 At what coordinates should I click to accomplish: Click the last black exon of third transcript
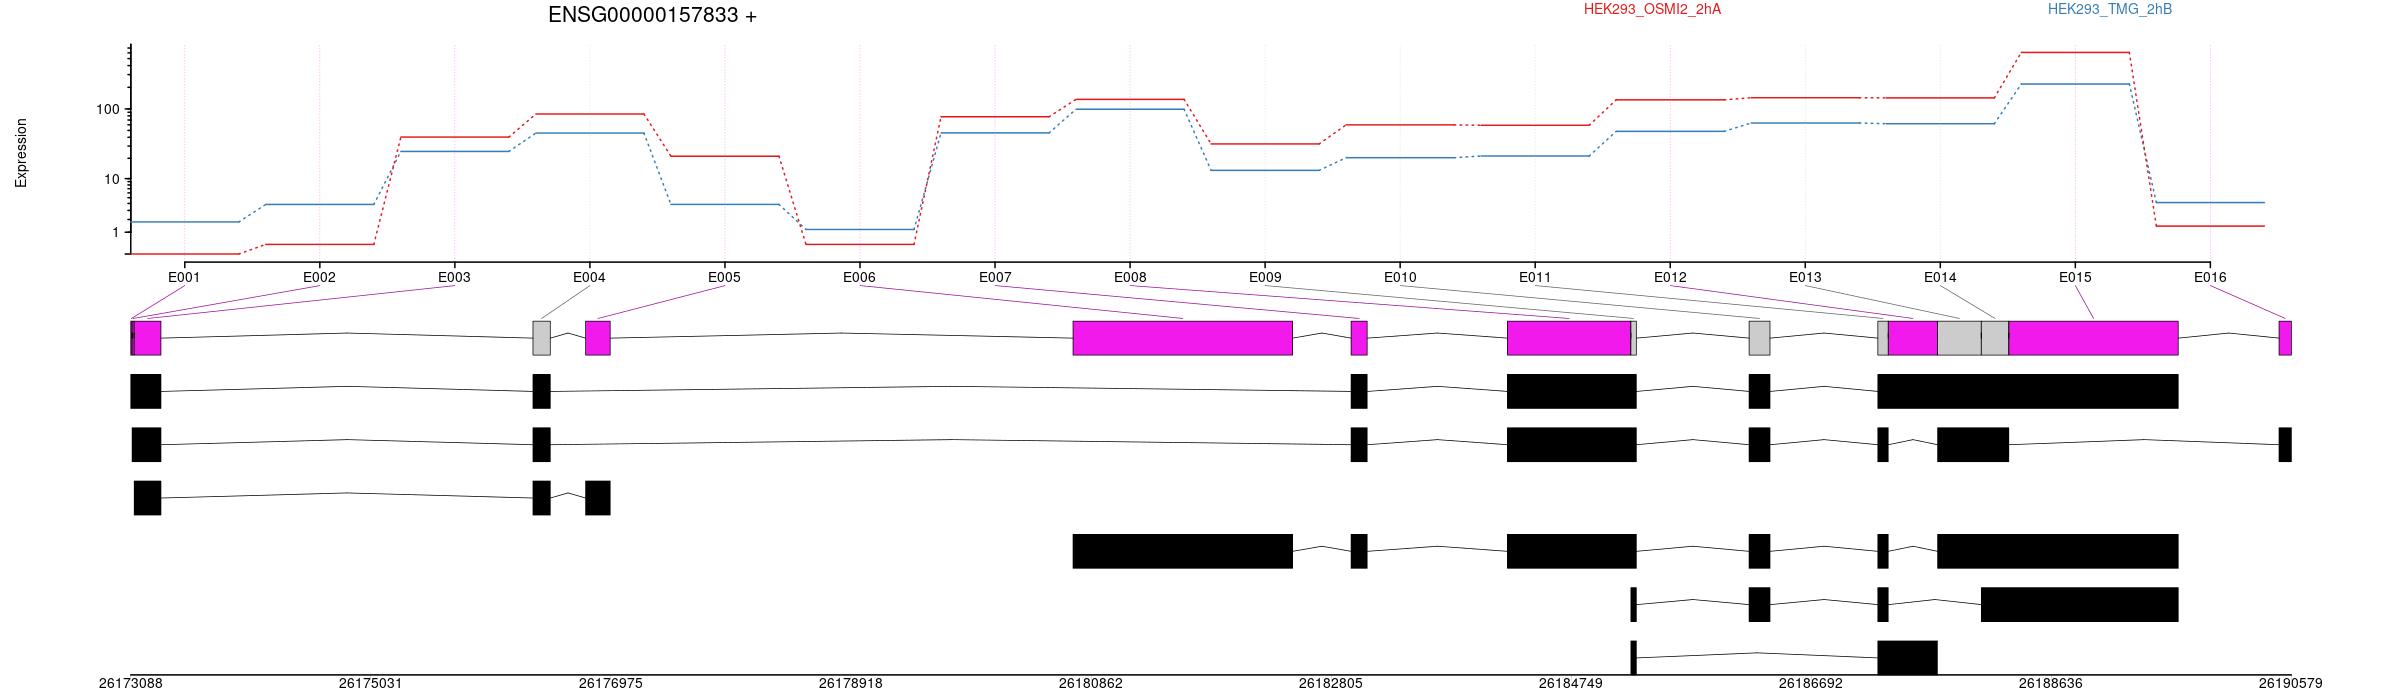597,498
